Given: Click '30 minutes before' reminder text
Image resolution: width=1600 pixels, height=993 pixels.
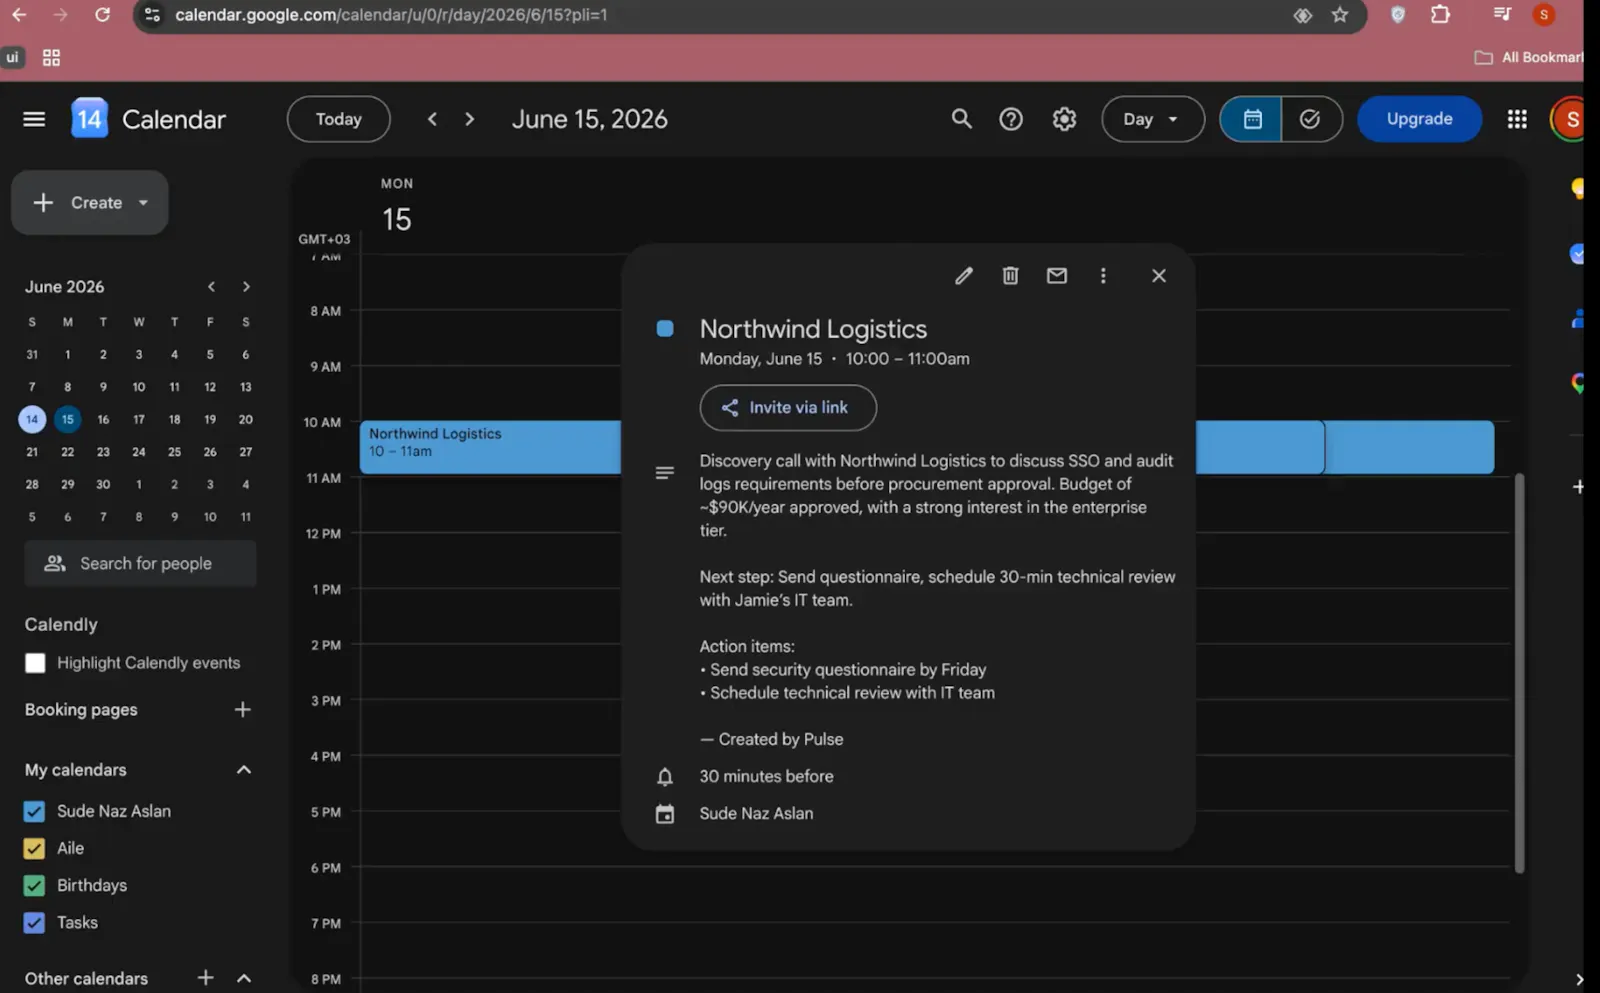Looking at the screenshot, I should (766, 777).
